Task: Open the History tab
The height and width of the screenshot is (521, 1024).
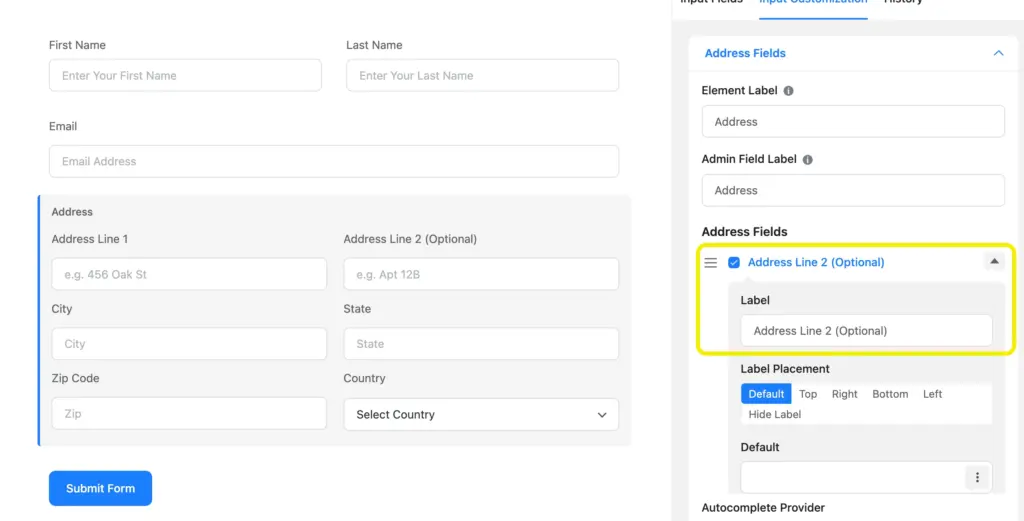Action: pyautogui.click(x=903, y=3)
